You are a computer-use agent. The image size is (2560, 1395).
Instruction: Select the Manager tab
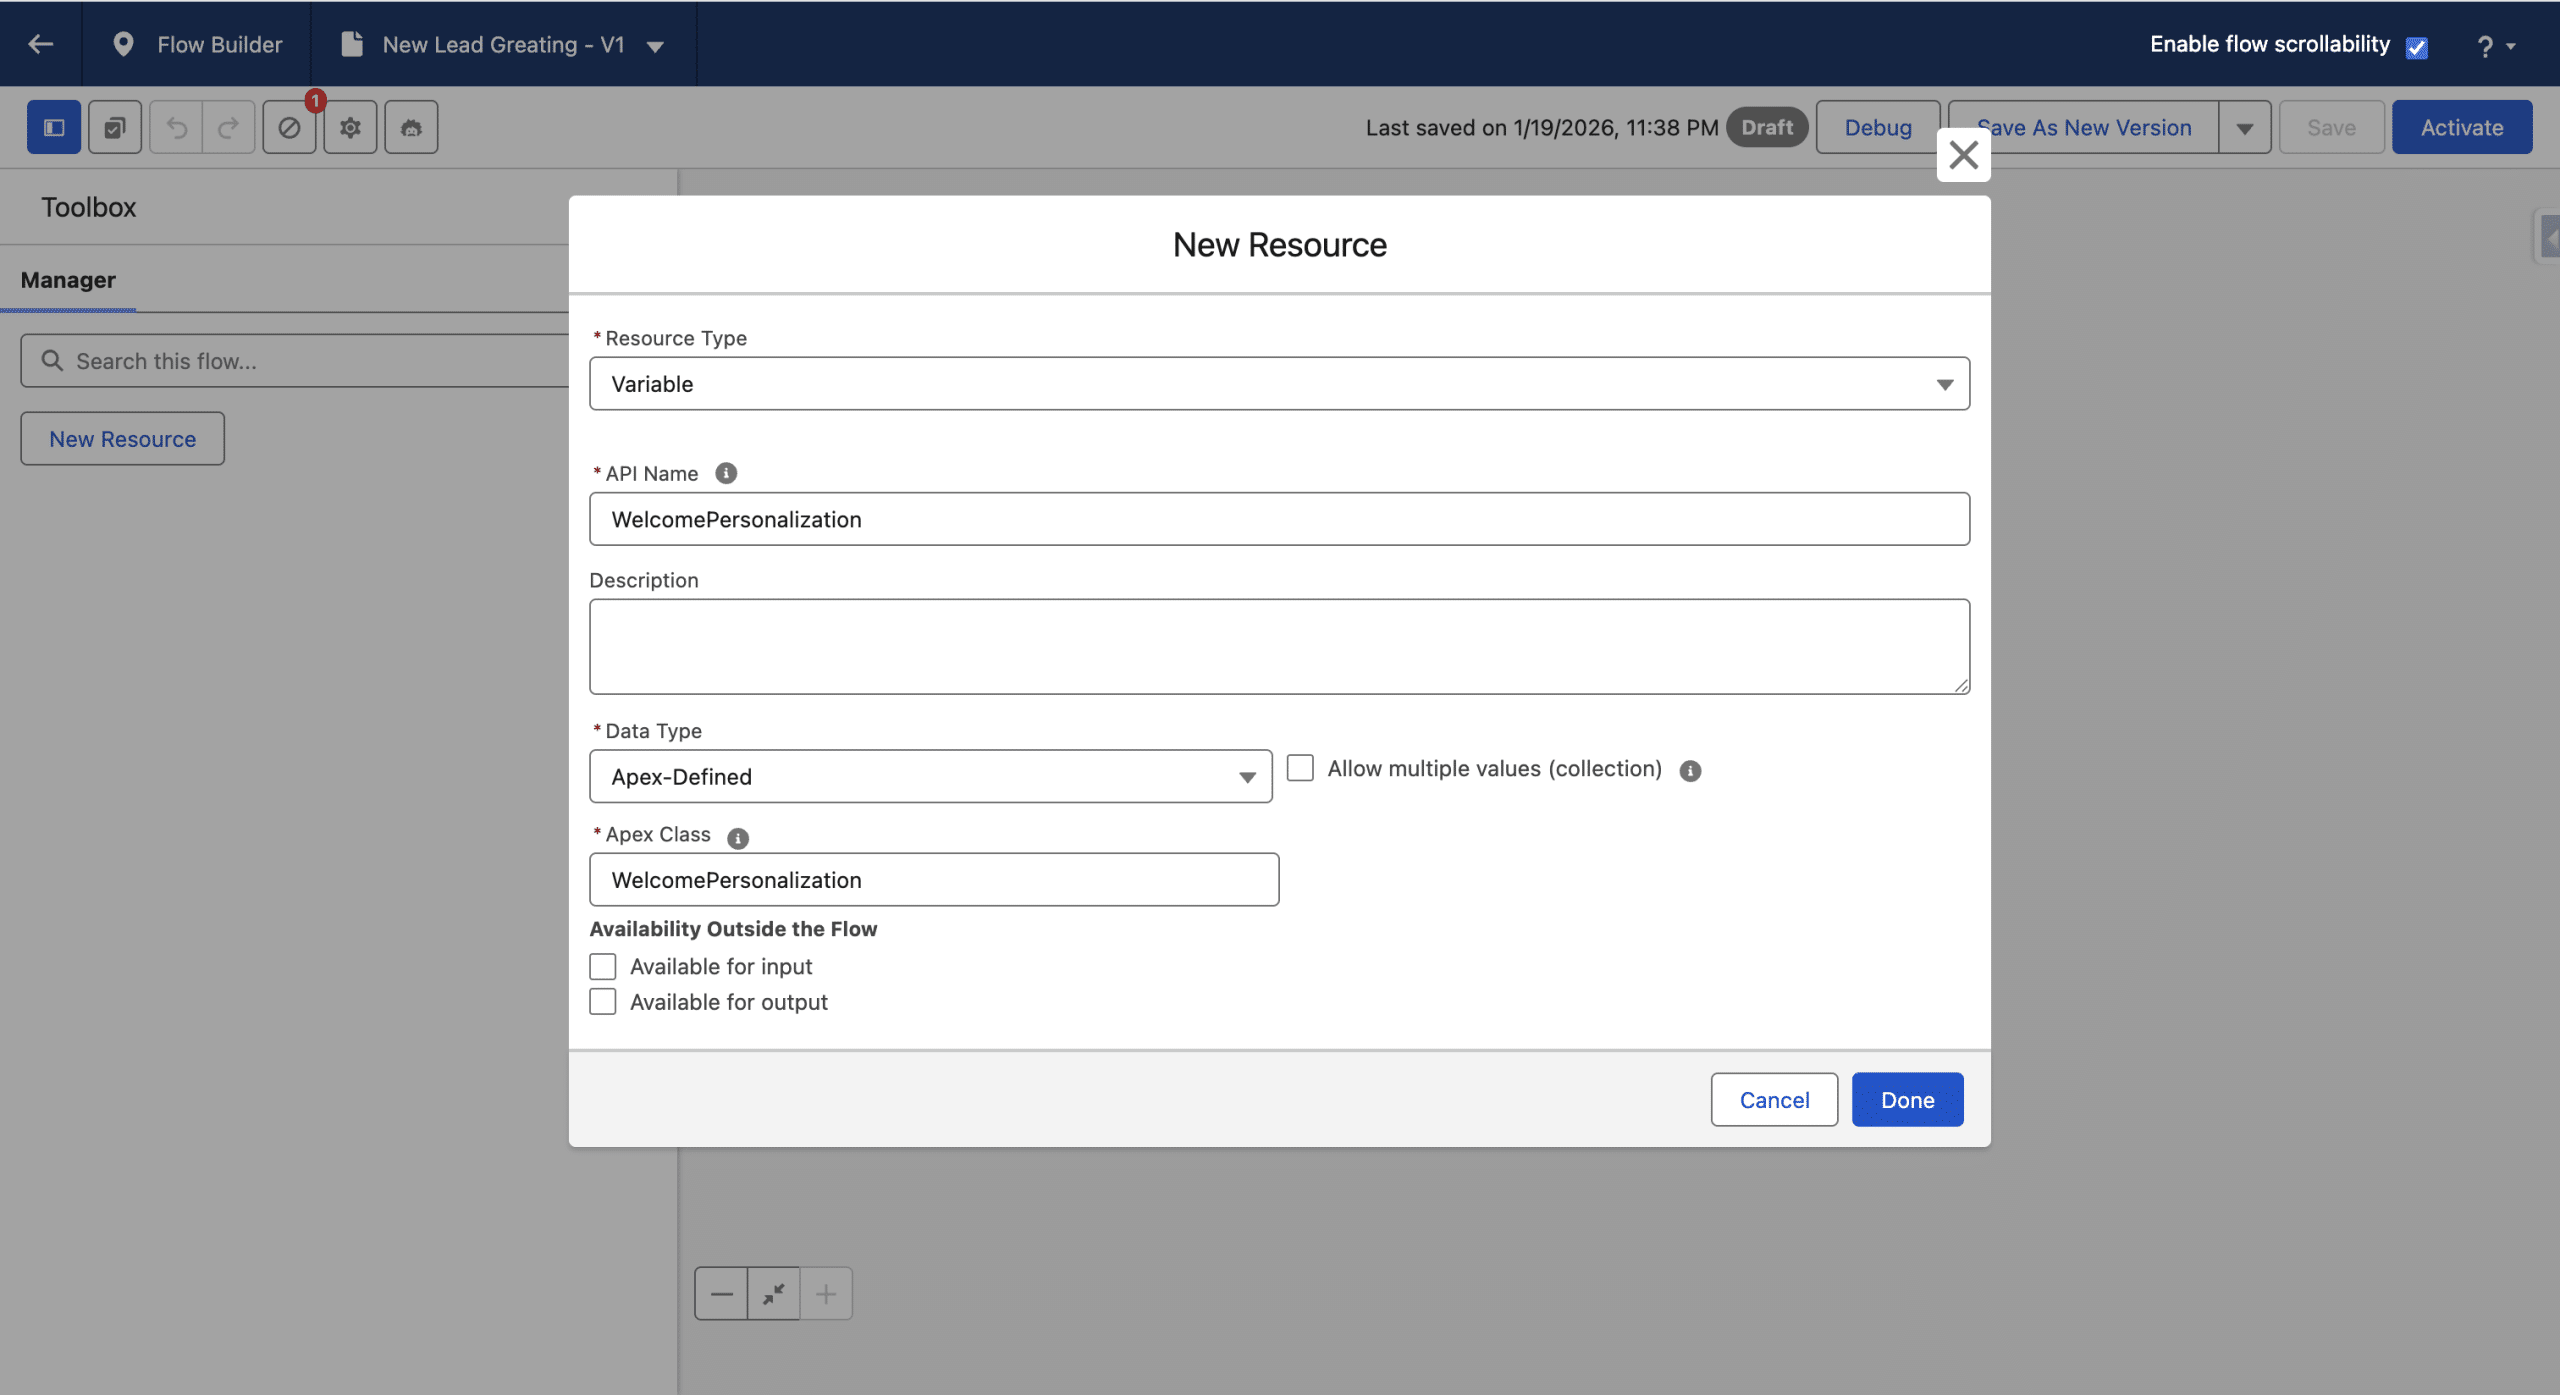tap(68, 280)
